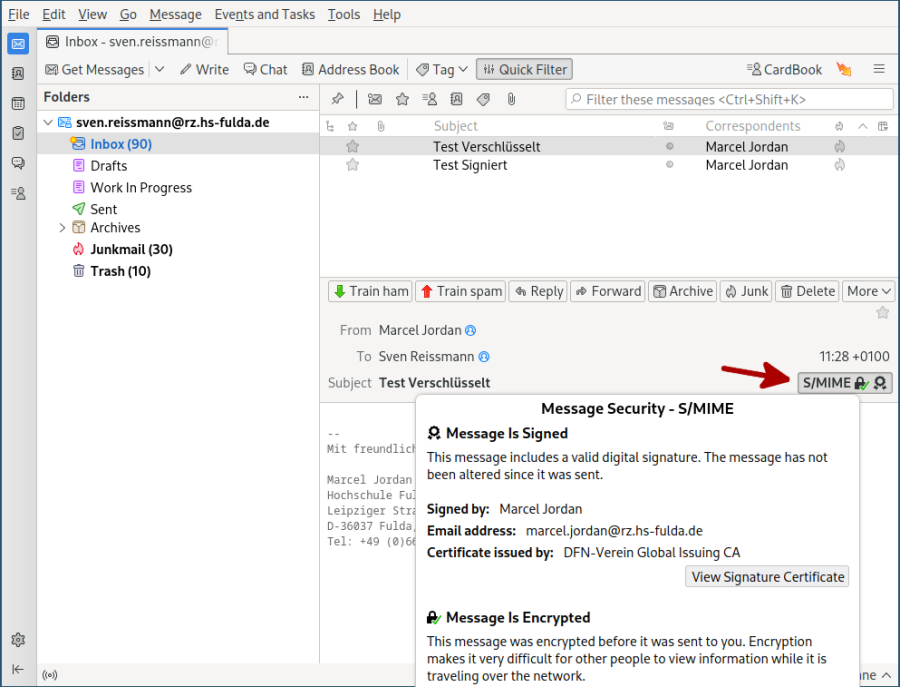Open the Get Messages dropdown arrow
This screenshot has width=900, height=687.
[x=157, y=69]
